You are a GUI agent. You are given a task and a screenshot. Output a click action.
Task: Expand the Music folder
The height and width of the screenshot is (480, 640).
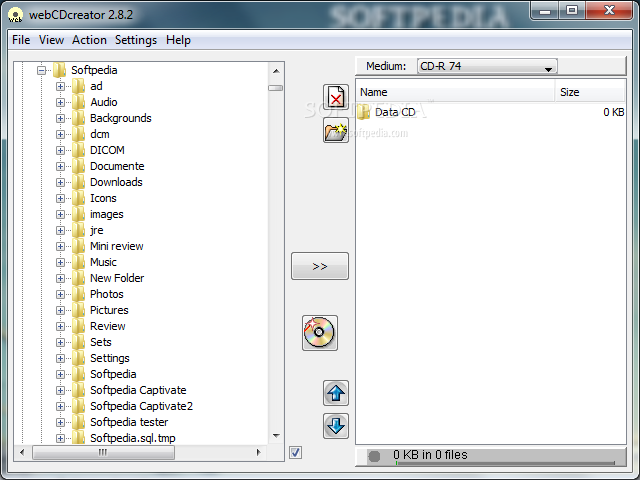[x=60, y=262]
